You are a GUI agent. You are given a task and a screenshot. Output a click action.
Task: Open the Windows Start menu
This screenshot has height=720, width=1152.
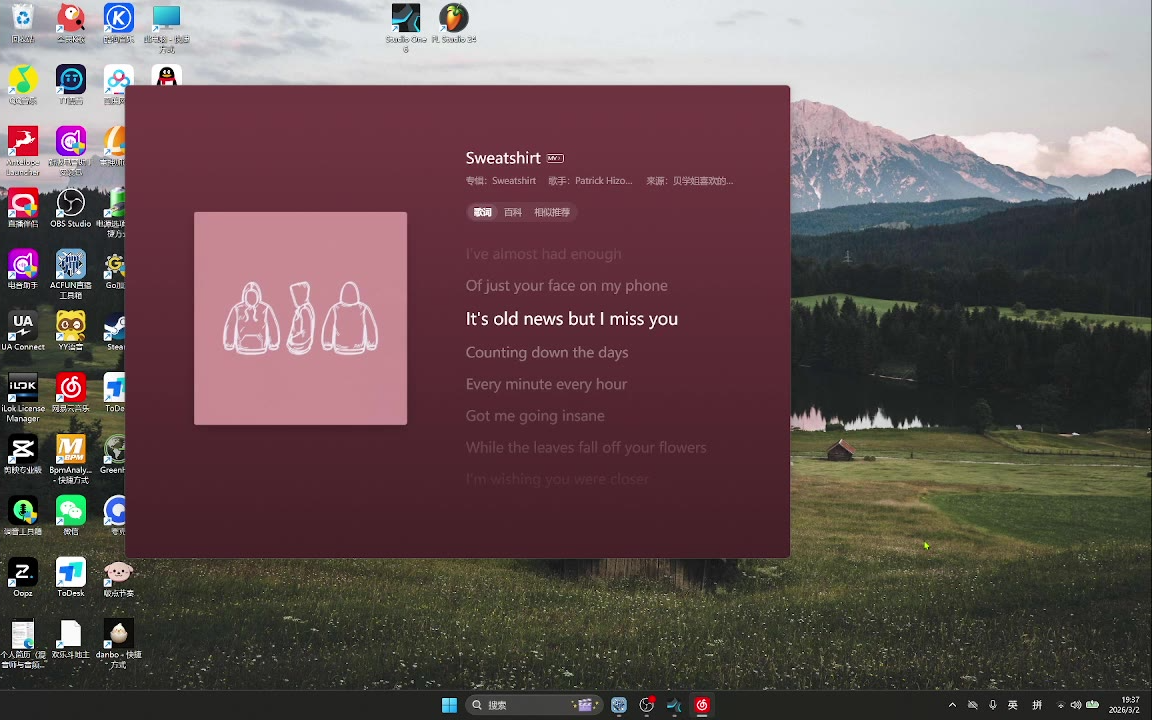coord(449,705)
